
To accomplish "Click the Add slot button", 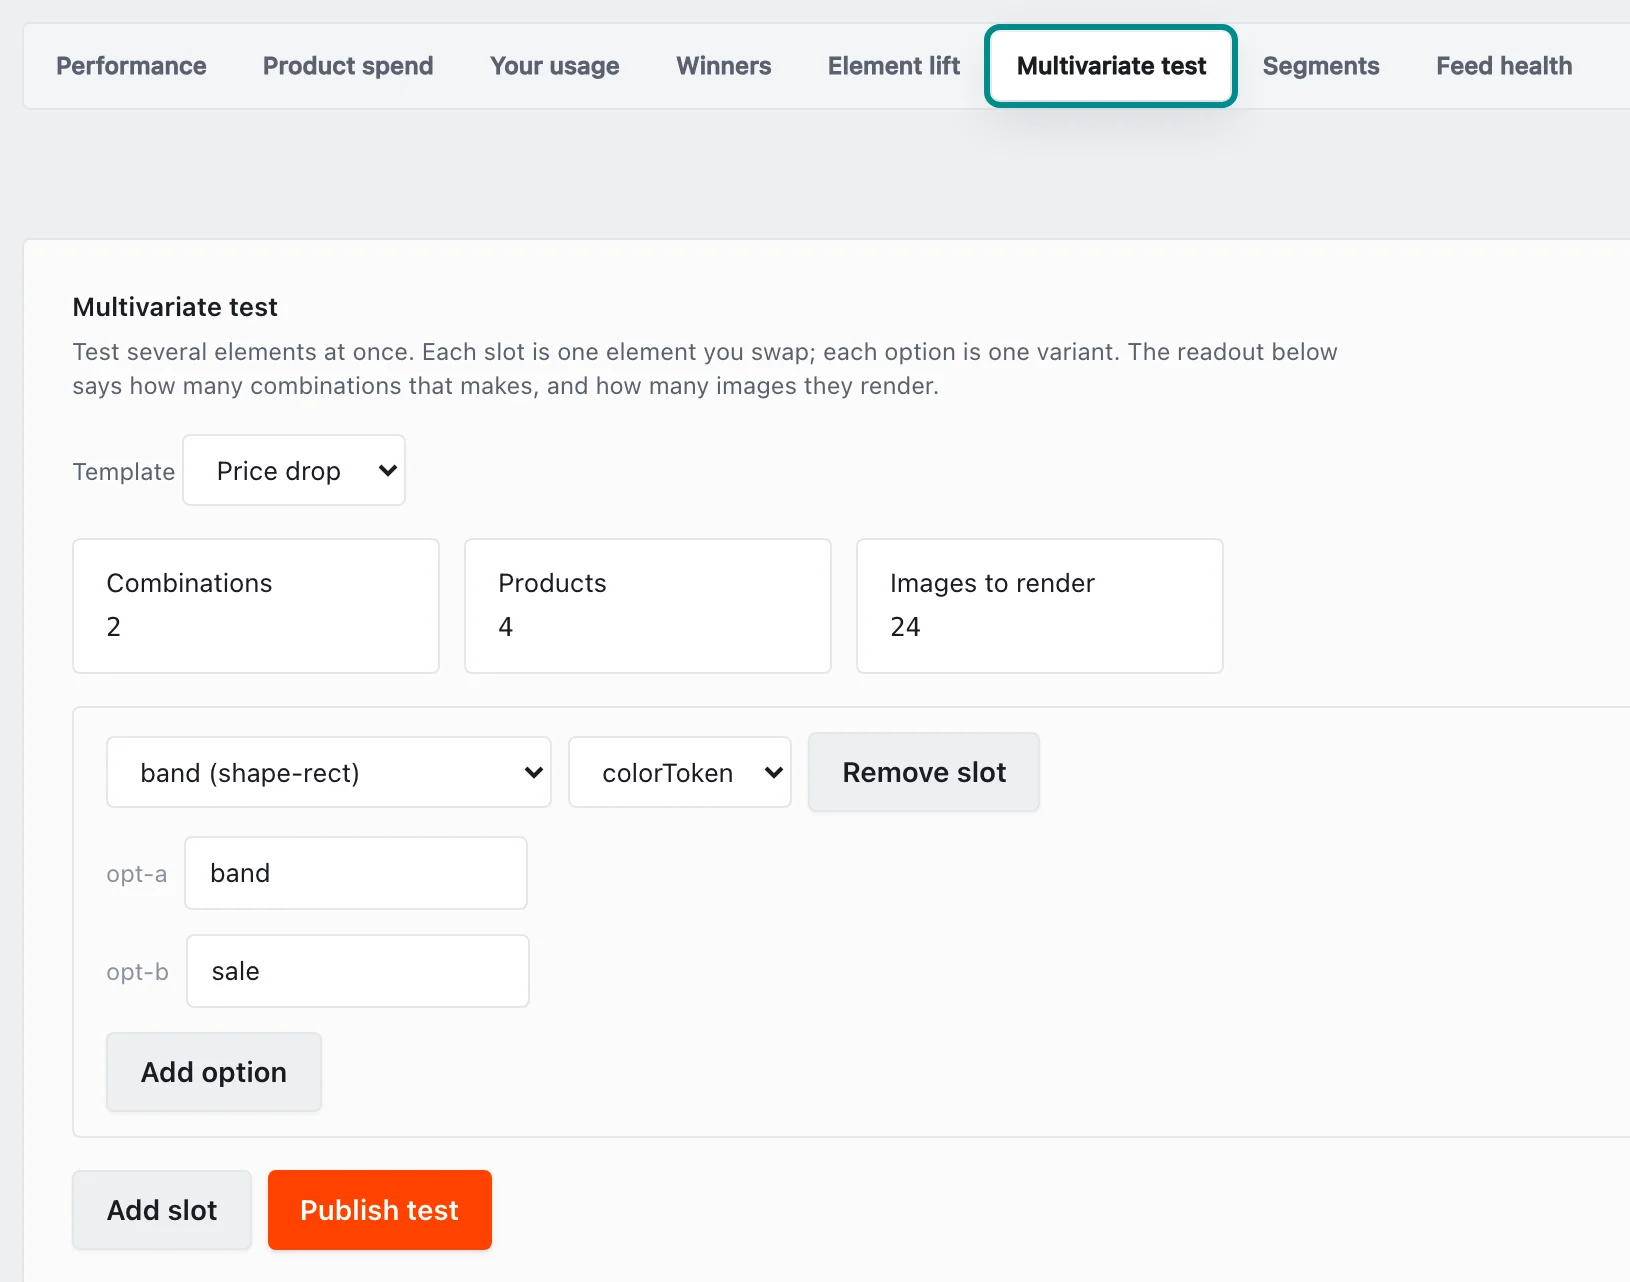I will (162, 1210).
